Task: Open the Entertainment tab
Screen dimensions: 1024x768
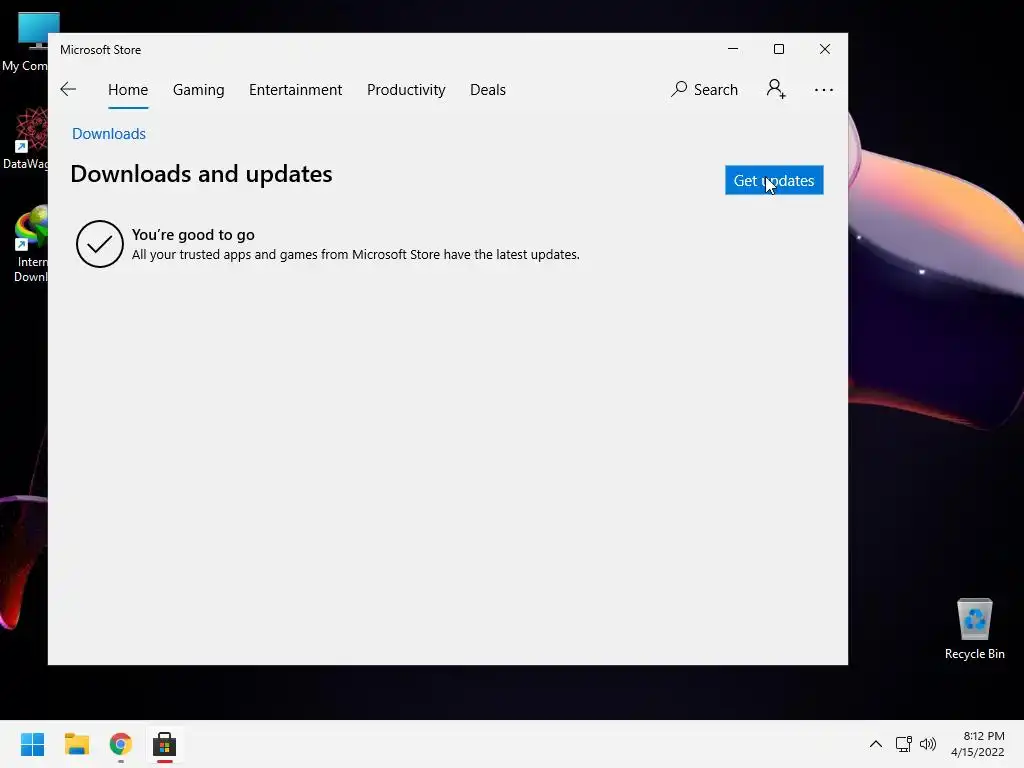Action: click(295, 89)
